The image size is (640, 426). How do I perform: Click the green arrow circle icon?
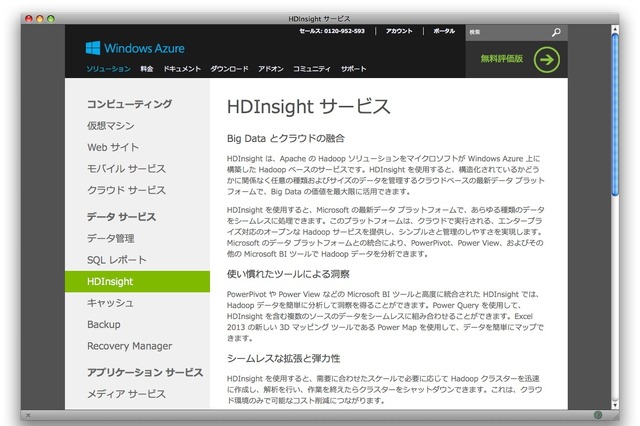coord(547,60)
